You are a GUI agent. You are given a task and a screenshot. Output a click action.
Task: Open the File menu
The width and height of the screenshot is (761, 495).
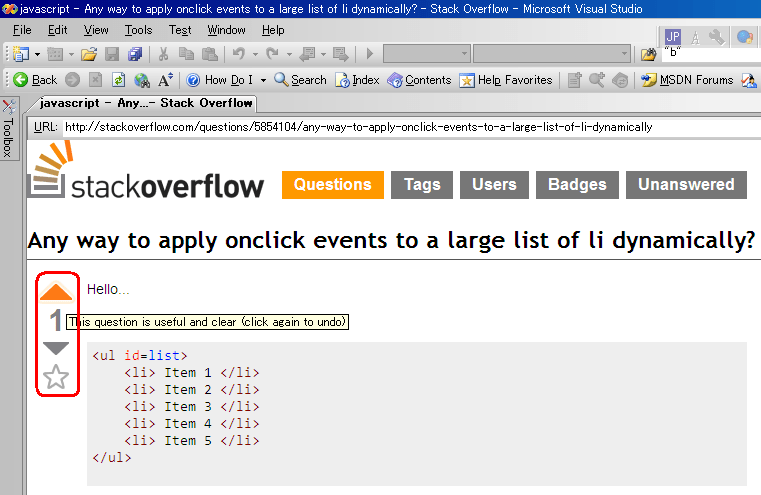point(22,30)
